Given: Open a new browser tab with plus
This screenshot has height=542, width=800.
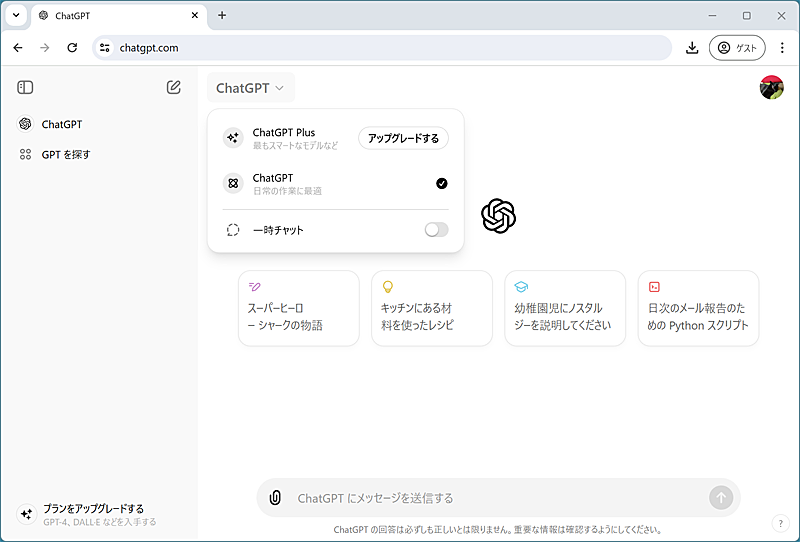Looking at the screenshot, I should pos(222,15).
